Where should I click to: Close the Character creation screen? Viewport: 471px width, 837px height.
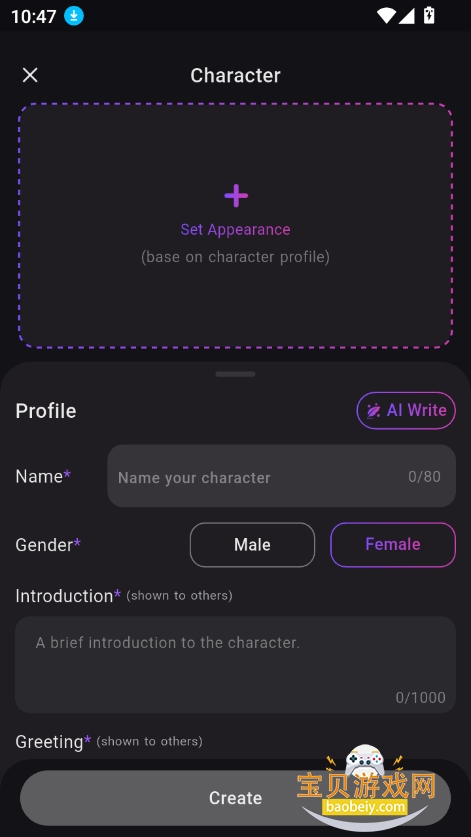pyautogui.click(x=30, y=75)
